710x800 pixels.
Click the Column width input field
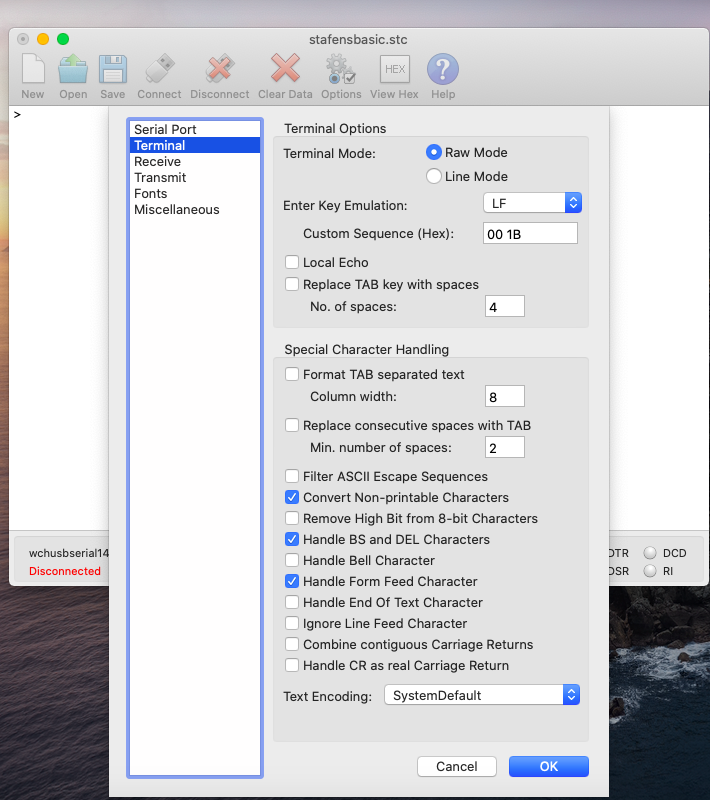point(504,397)
